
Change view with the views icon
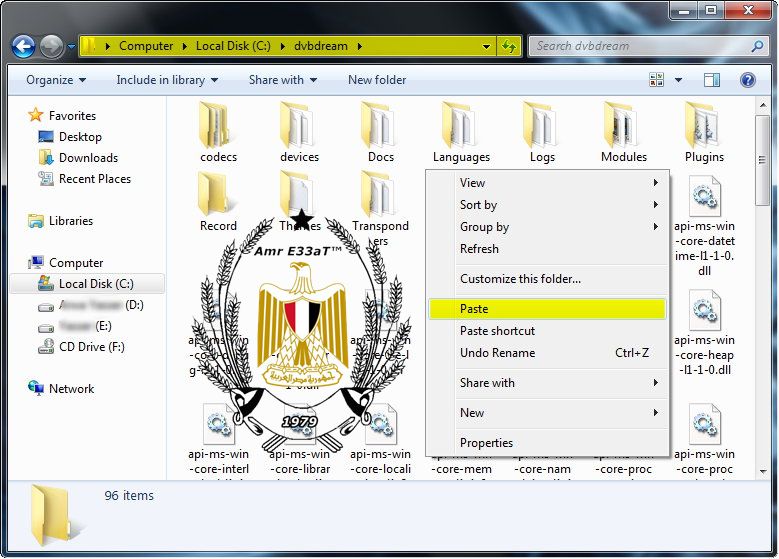tap(656, 80)
